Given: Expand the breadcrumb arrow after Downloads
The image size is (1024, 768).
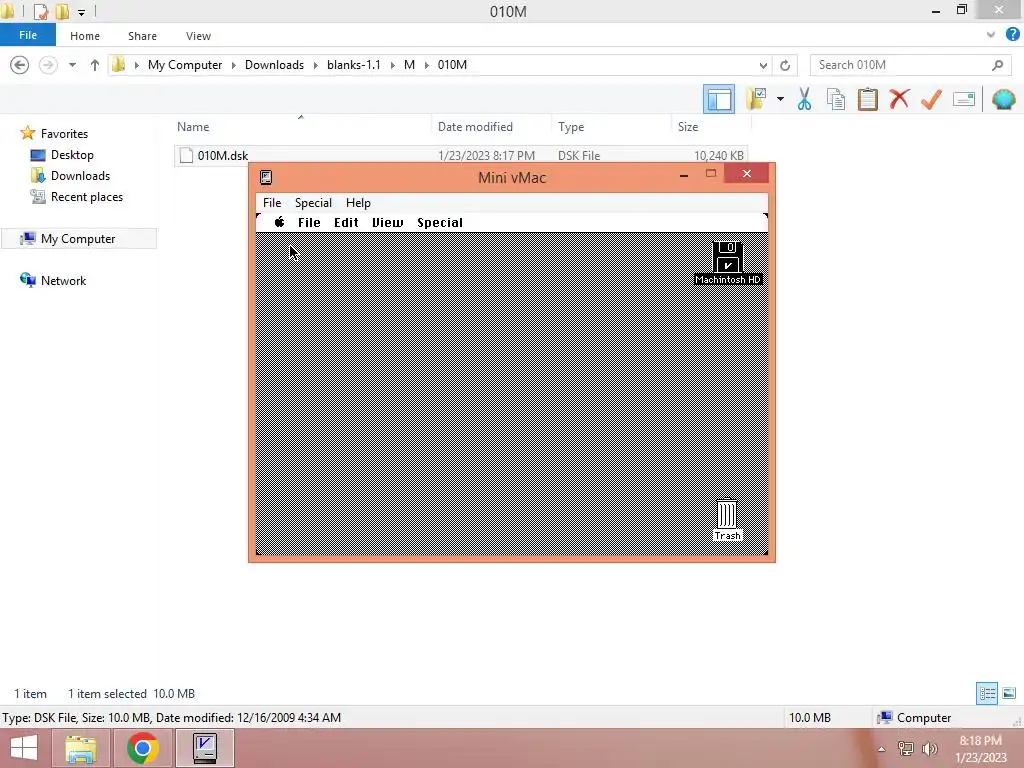Looking at the screenshot, I should click(315, 65).
